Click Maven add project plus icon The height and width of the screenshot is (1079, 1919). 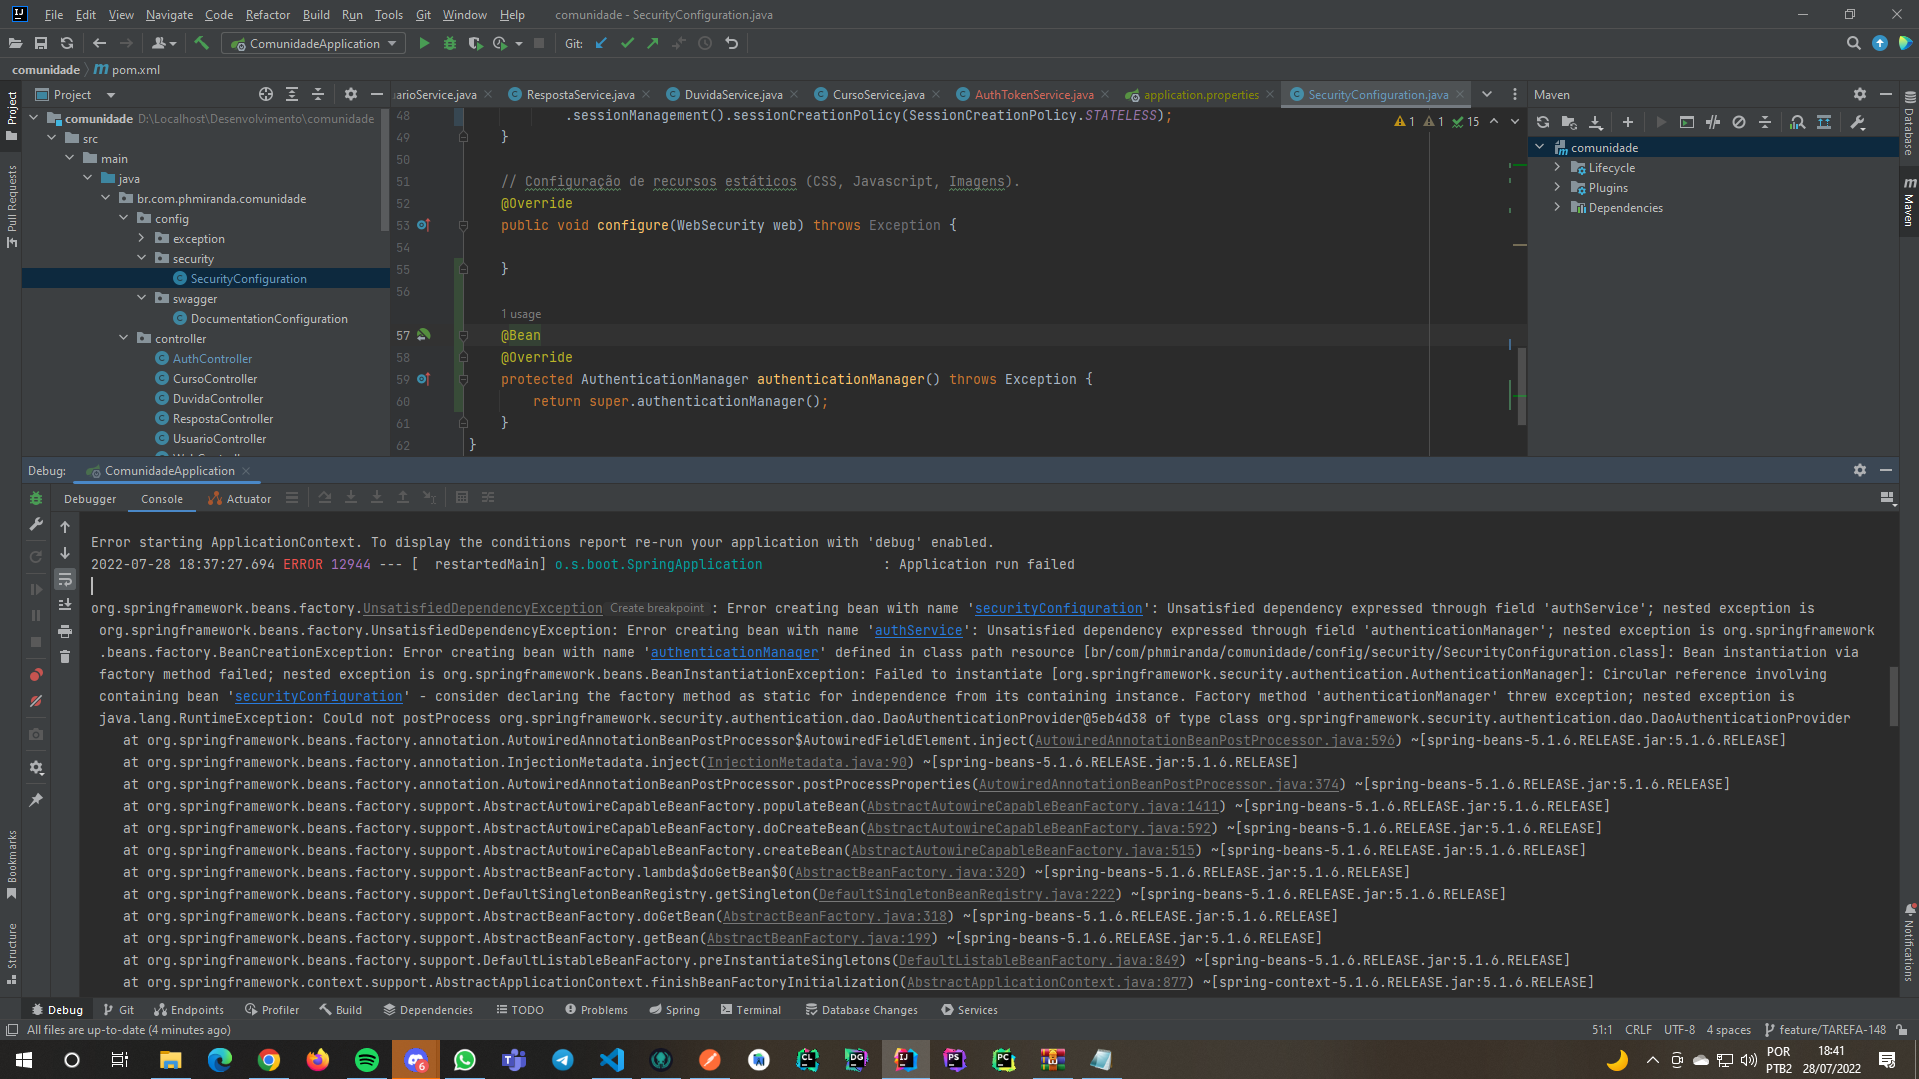(x=1628, y=122)
